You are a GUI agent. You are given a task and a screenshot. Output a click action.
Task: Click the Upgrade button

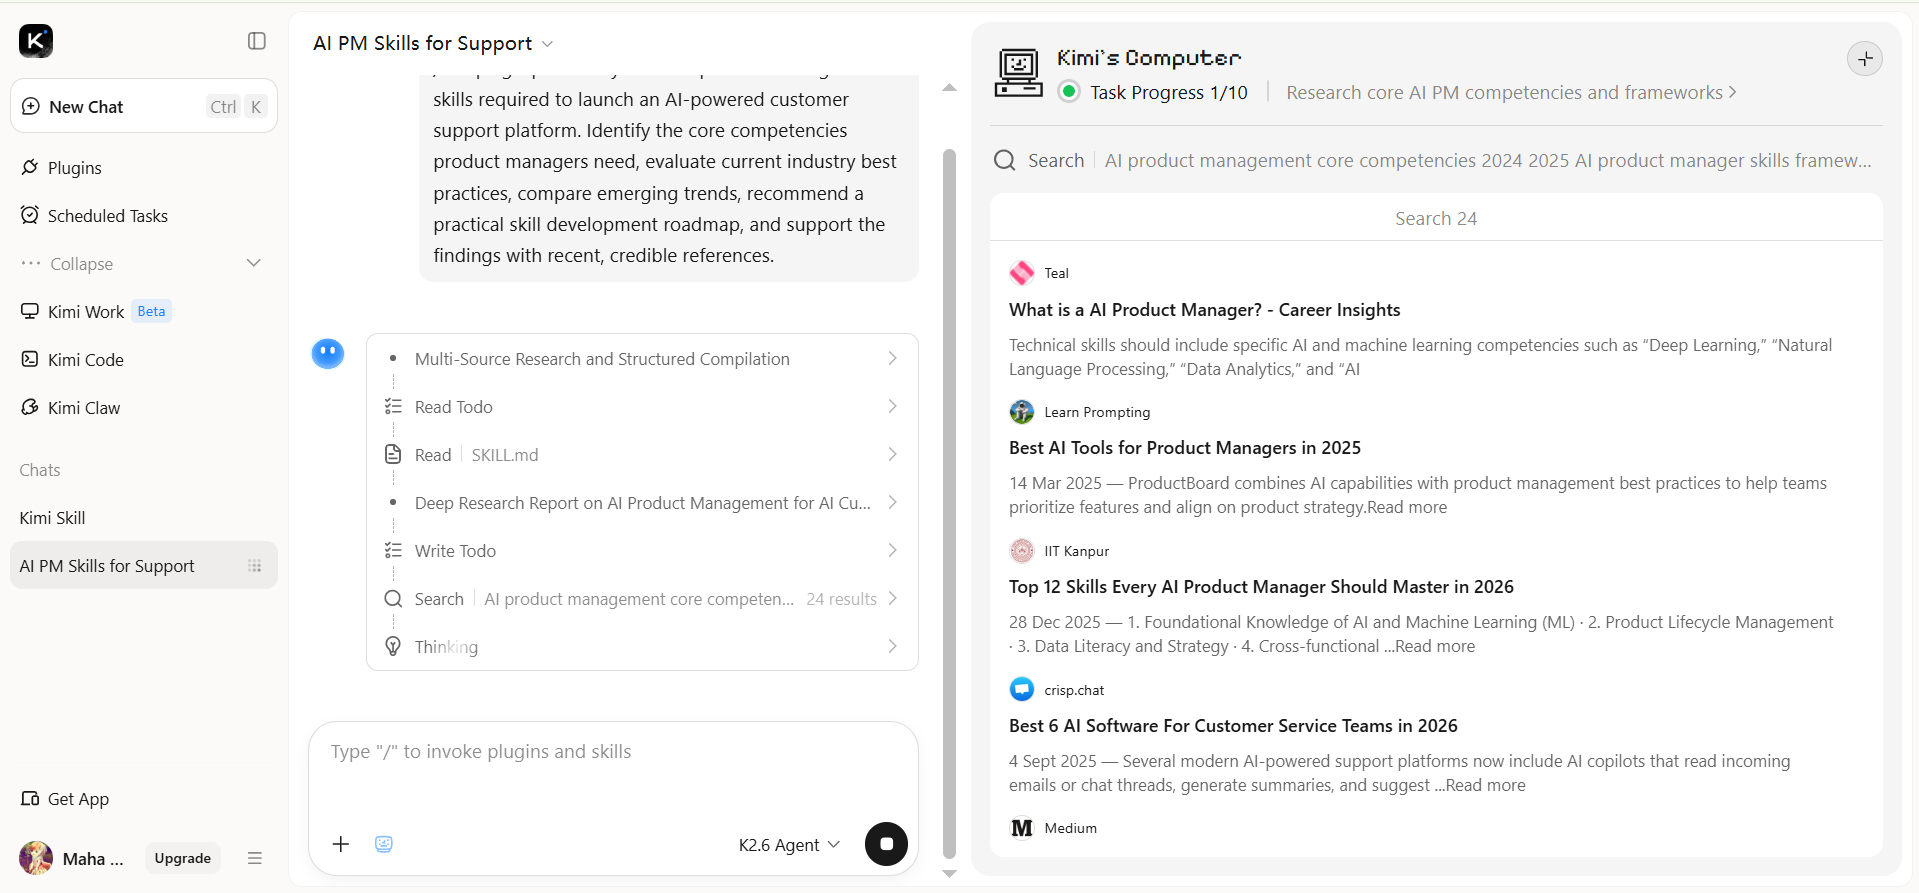coord(183,858)
